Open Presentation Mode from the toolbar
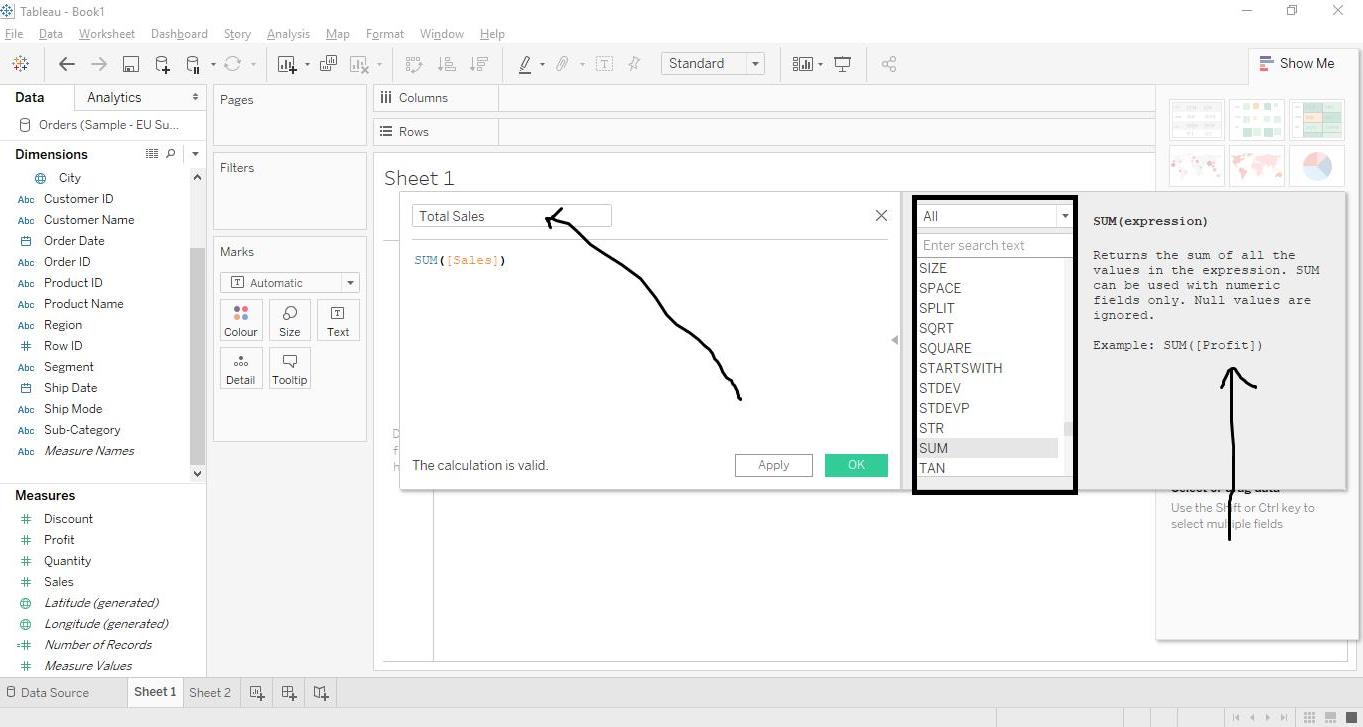The image size is (1363, 727). click(x=843, y=64)
